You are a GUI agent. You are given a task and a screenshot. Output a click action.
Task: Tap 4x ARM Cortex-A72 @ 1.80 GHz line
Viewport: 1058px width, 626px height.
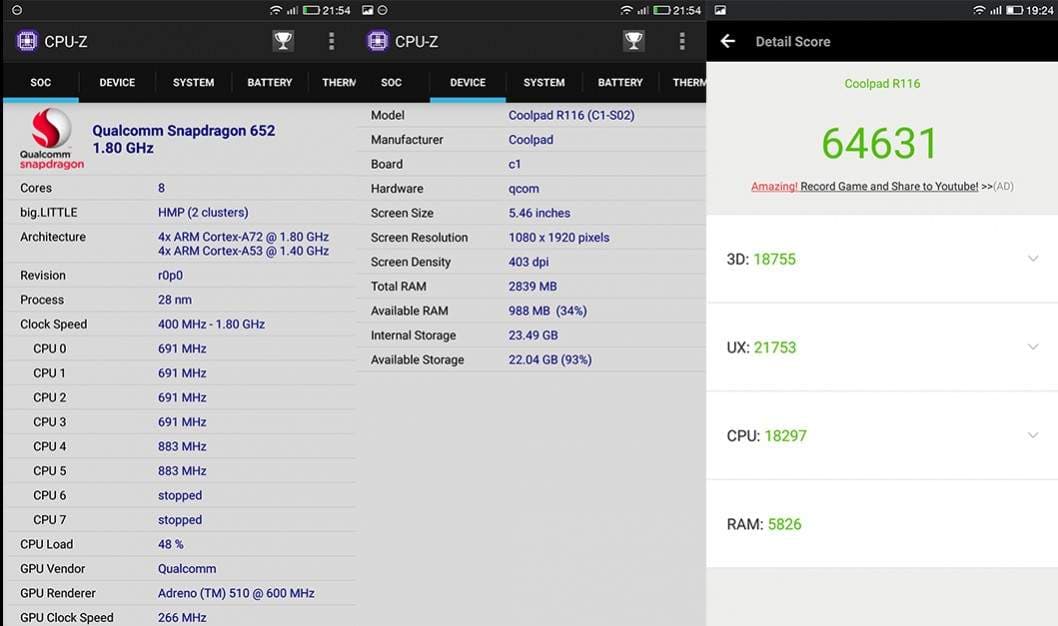point(243,237)
